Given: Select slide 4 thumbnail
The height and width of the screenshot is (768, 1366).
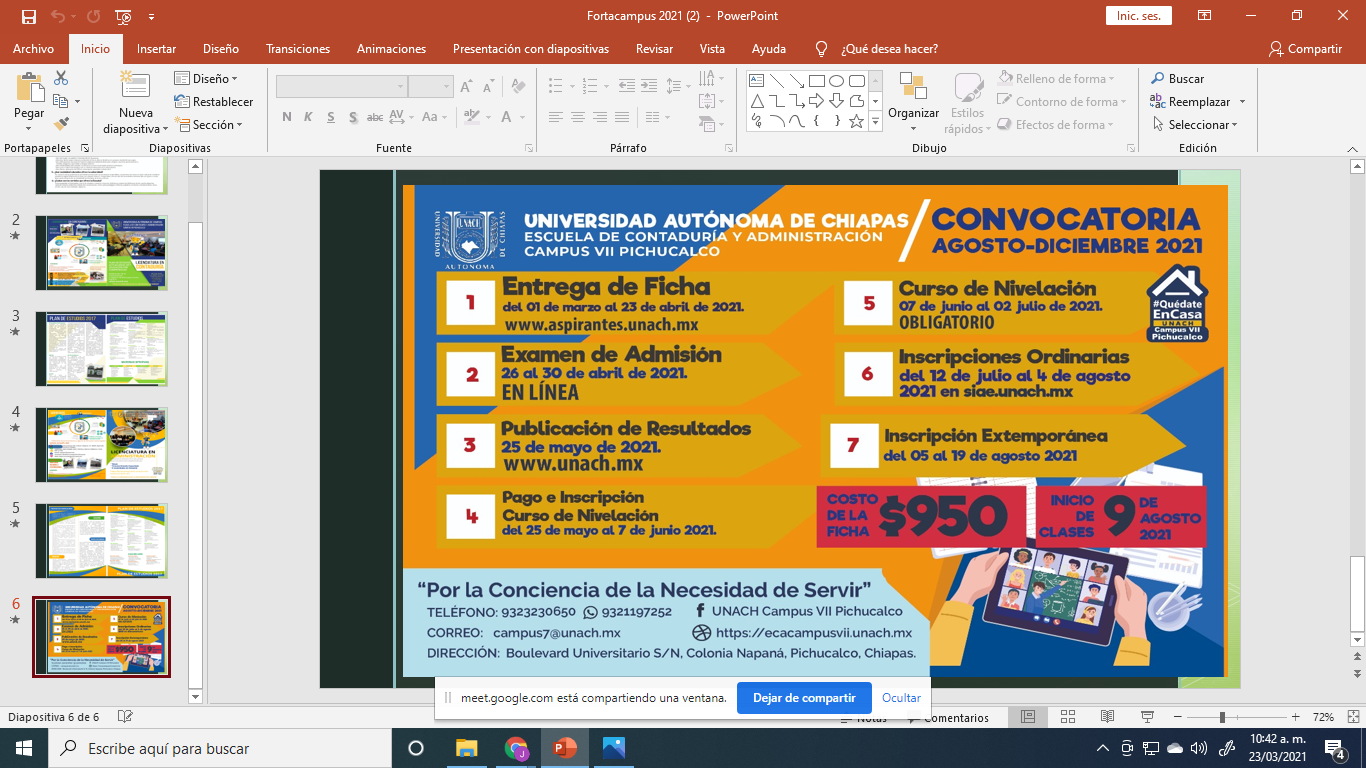Looking at the screenshot, I should click(102, 445).
